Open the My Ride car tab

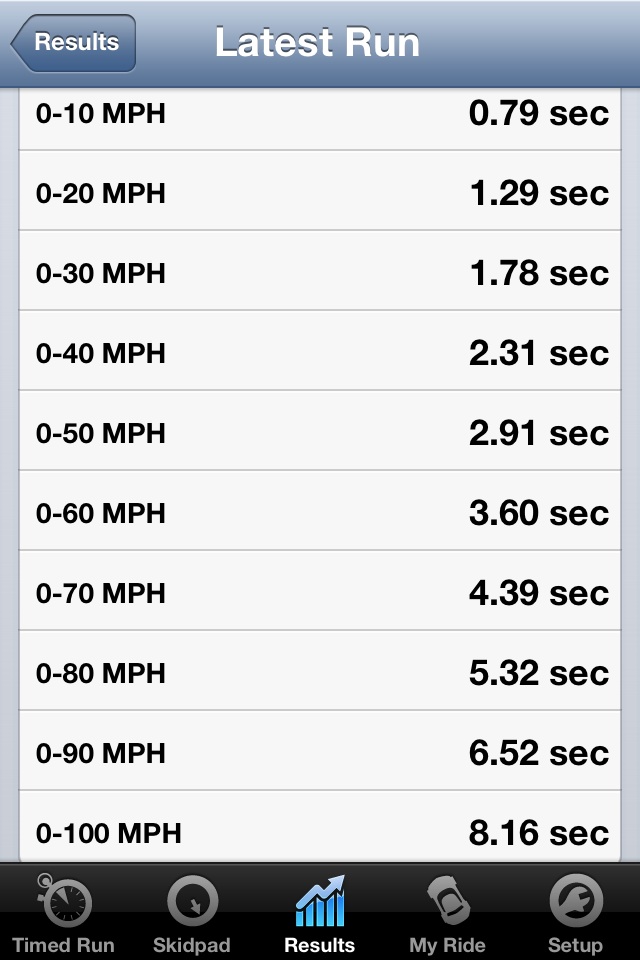click(x=448, y=912)
